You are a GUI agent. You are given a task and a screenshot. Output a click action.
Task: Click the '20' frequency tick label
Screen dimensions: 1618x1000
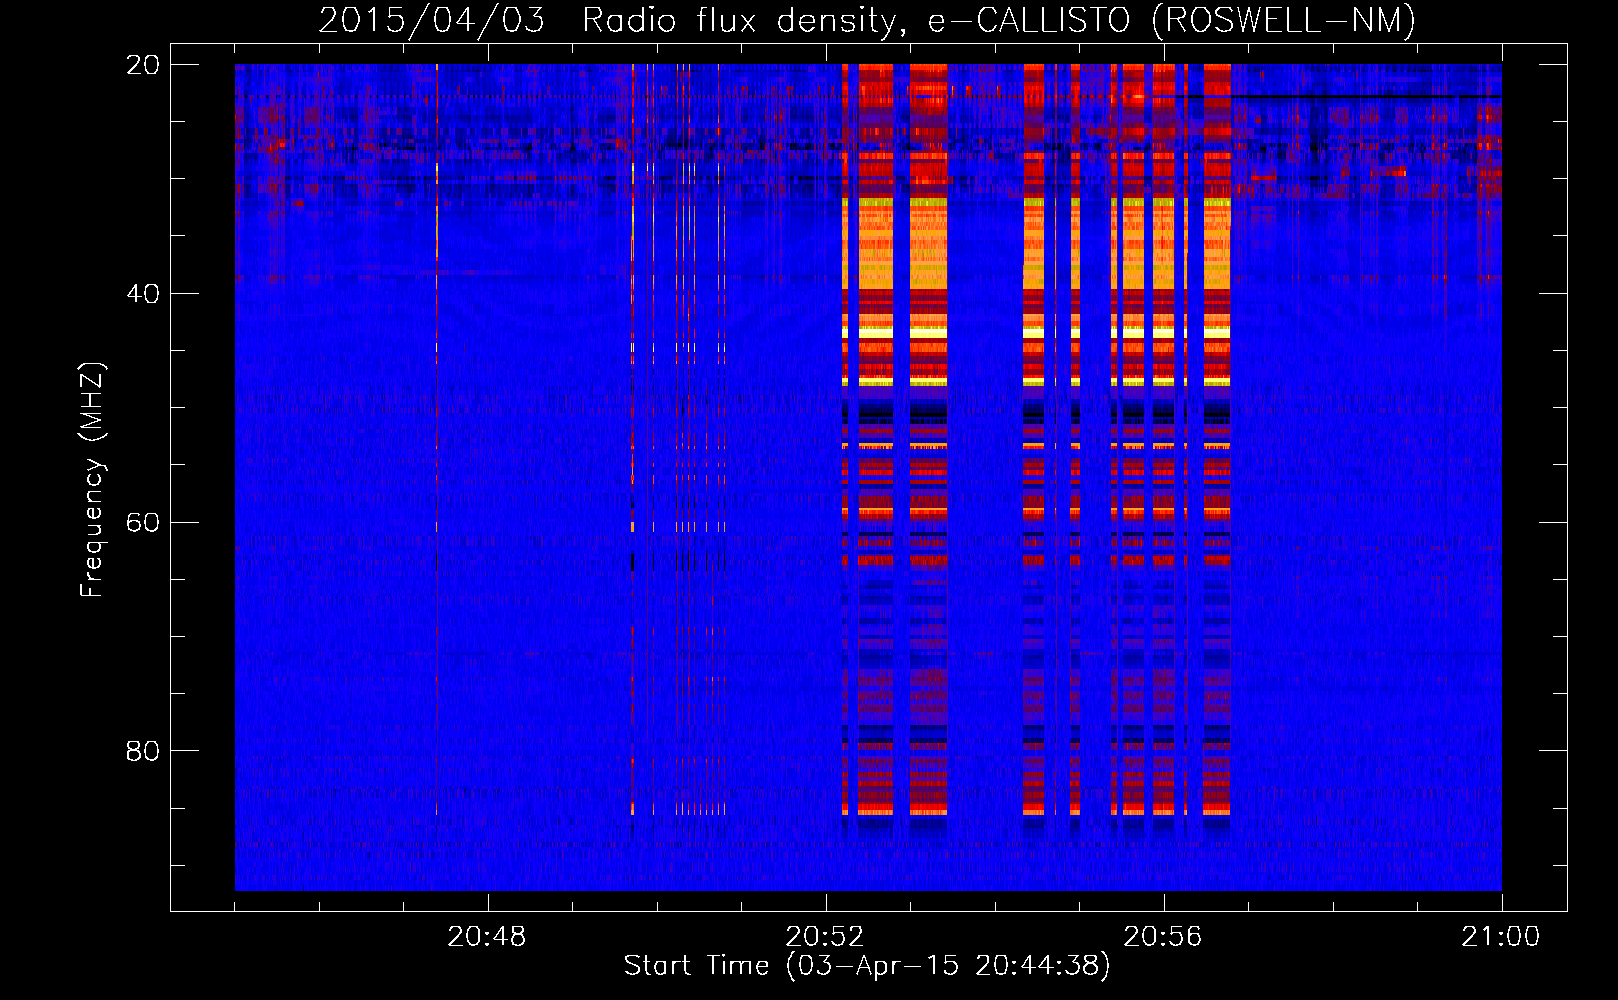click(x=143, y=65)
